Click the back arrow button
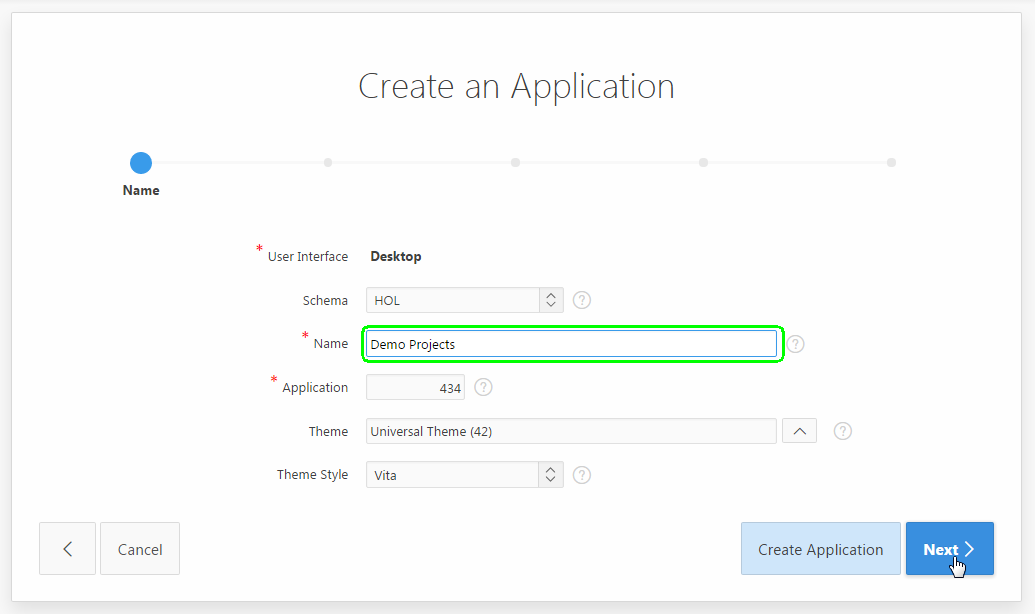1035x614 pixels. point(67,548)
